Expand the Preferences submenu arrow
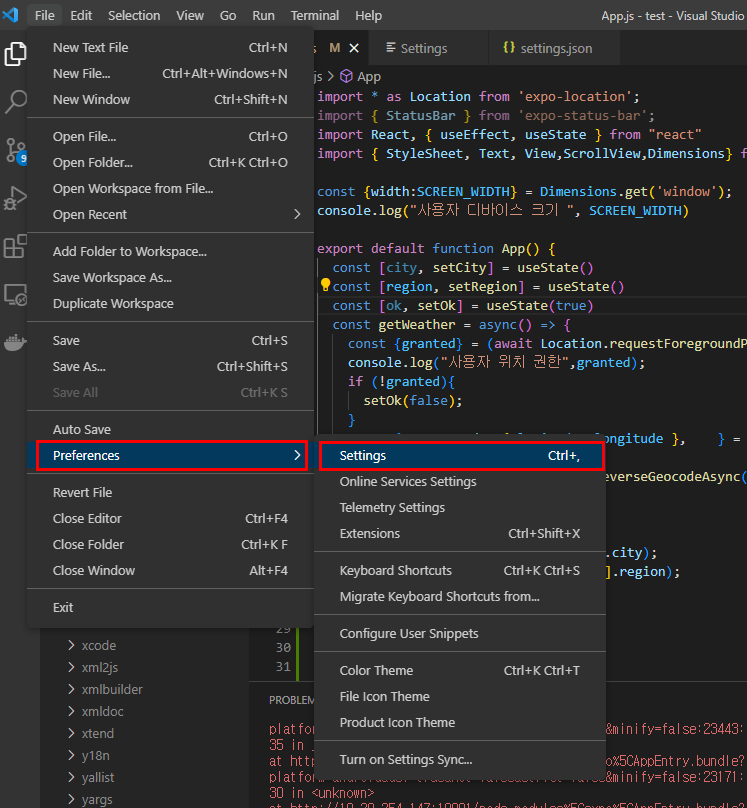This screenshot has width=747, height=808. tap(297, 455)
